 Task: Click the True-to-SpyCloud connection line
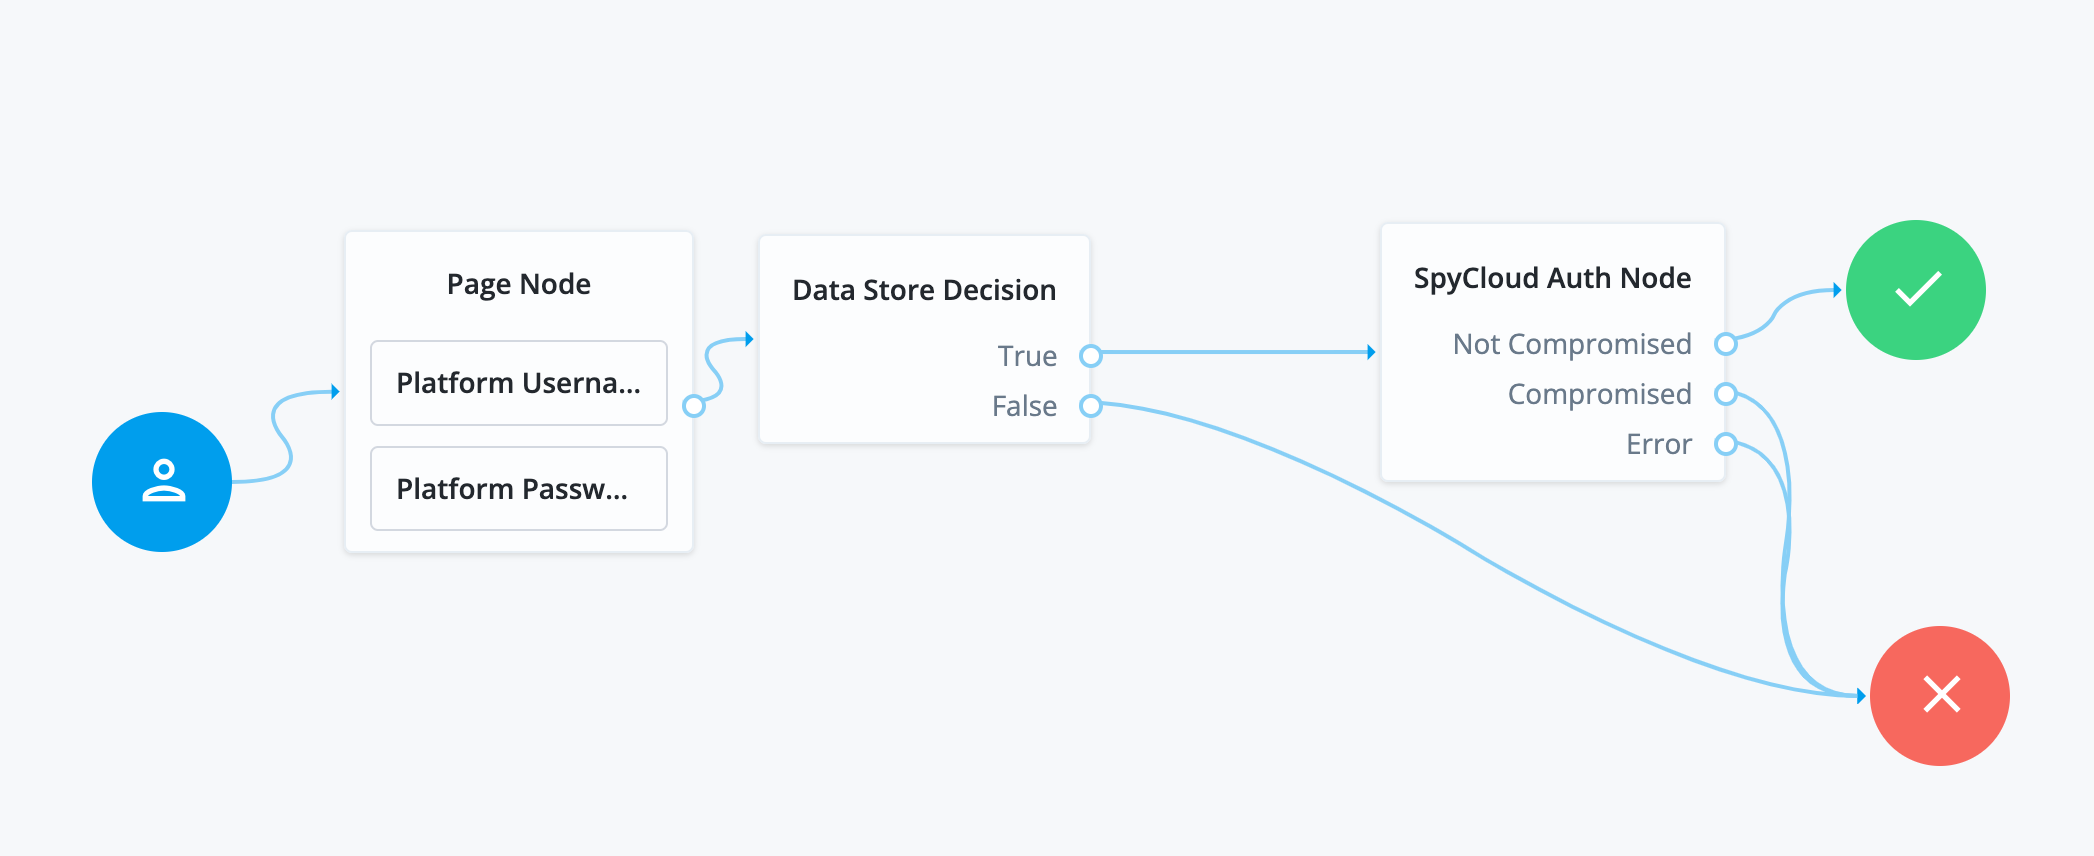(x=1235, y=352)
